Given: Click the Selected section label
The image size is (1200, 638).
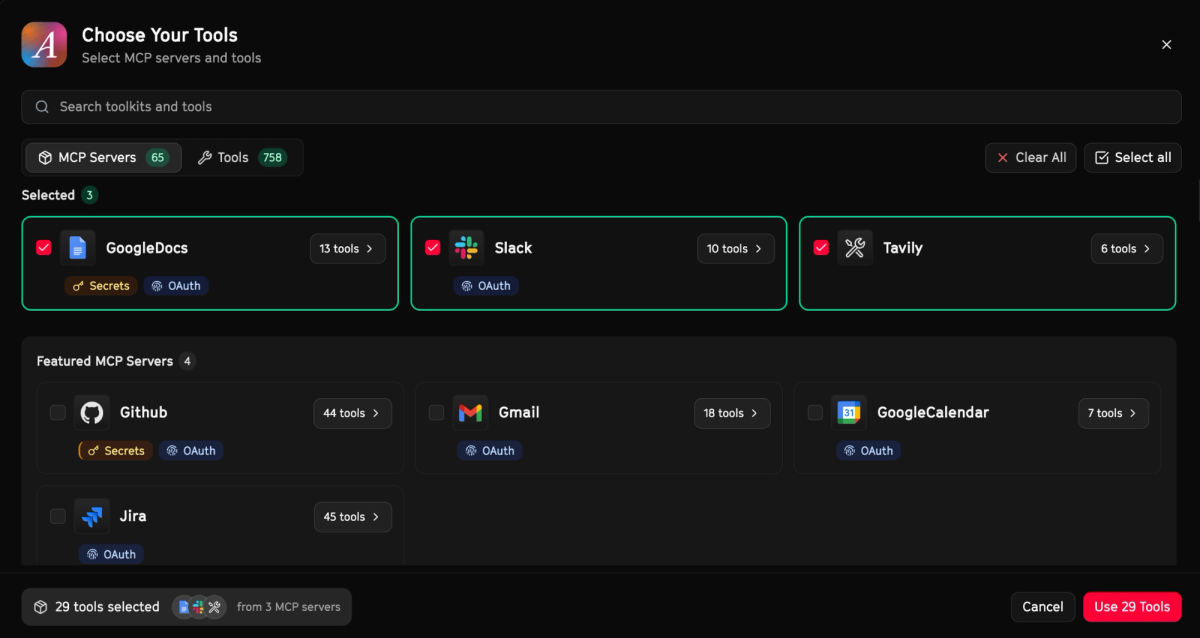Looking at the screenshot, I should click(48, 195).
